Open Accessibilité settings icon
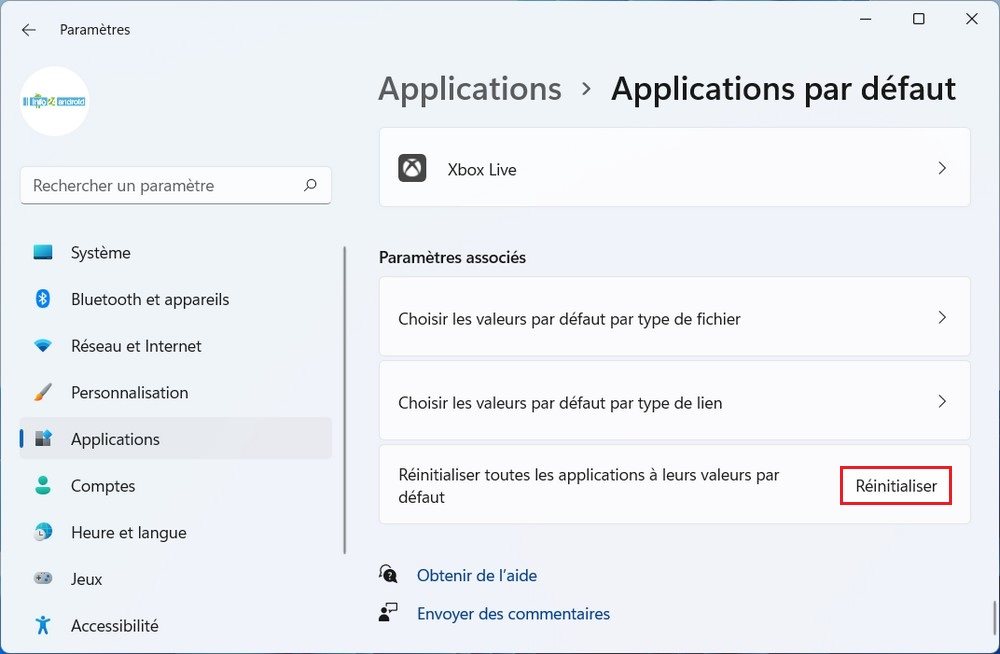 point(43,626)
